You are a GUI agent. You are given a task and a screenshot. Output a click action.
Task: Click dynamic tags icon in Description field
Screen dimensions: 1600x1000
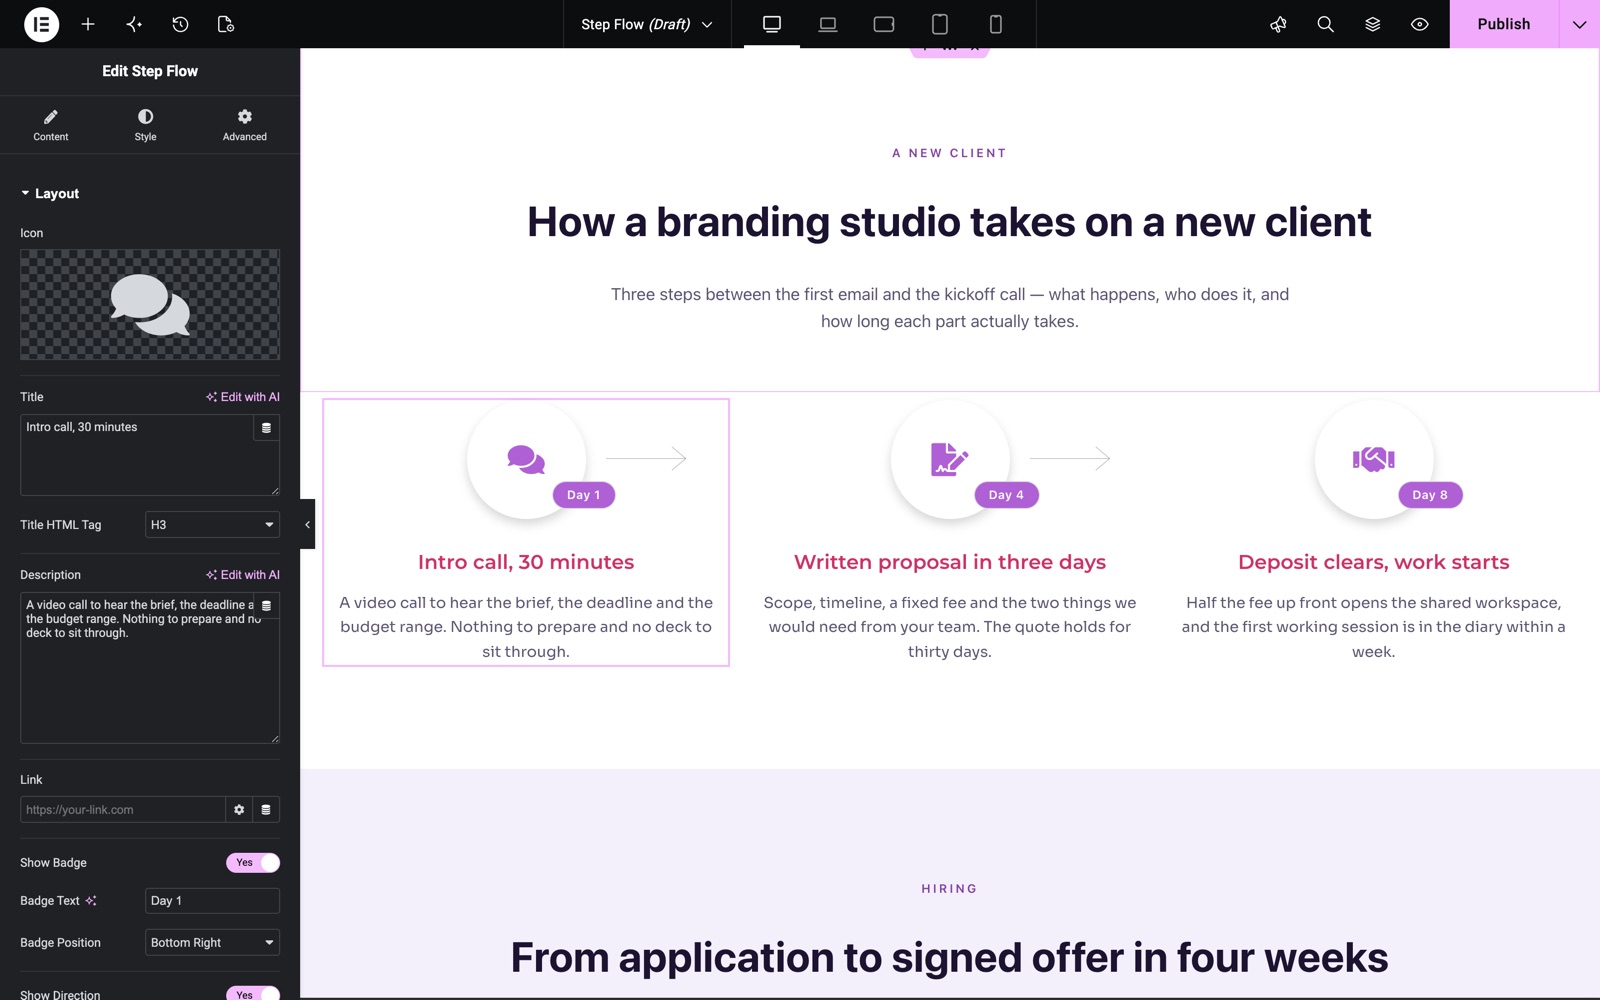tap(266, 606)
